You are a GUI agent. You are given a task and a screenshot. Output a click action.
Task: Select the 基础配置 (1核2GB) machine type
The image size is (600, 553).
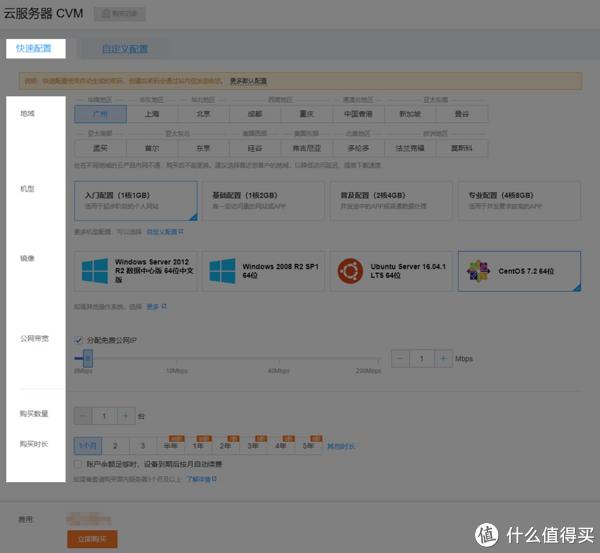(x=264, y=201)
